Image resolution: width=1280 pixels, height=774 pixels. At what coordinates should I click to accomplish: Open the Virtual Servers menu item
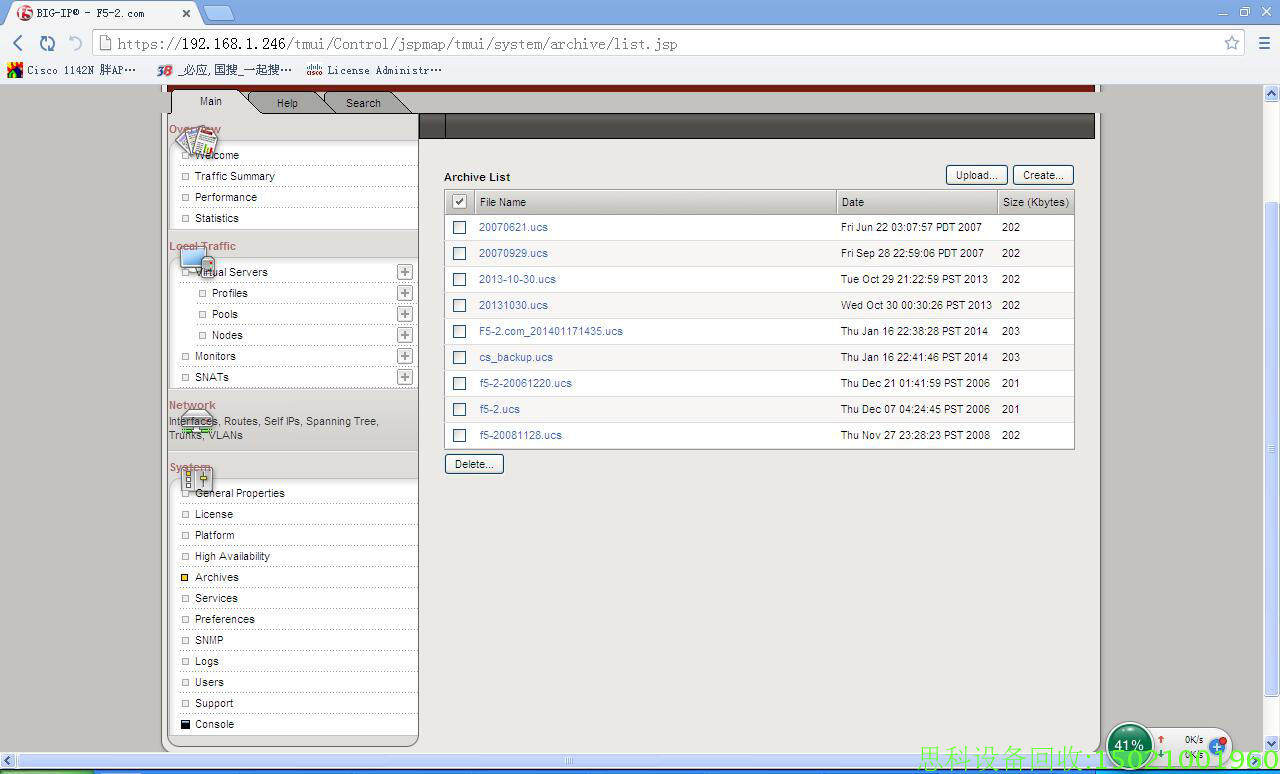pyautogui.click(x=232, y=272)
